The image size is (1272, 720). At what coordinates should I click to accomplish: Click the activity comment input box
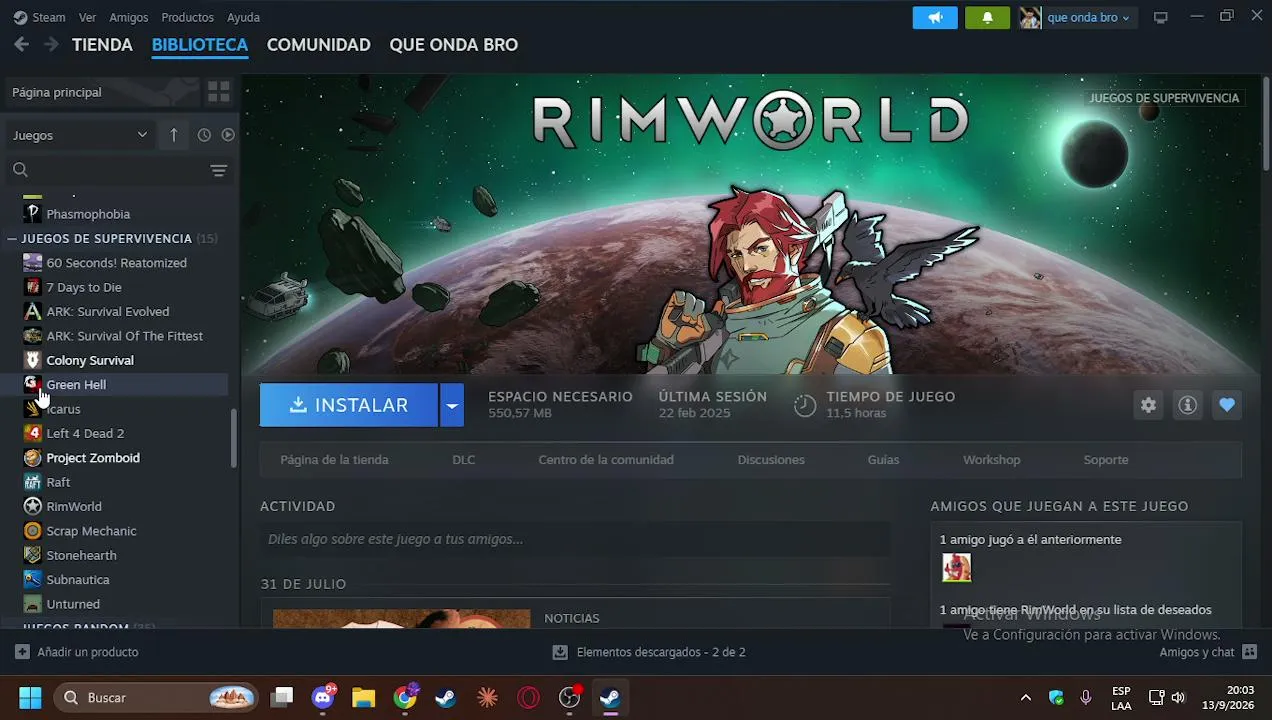tap(575, 539)
